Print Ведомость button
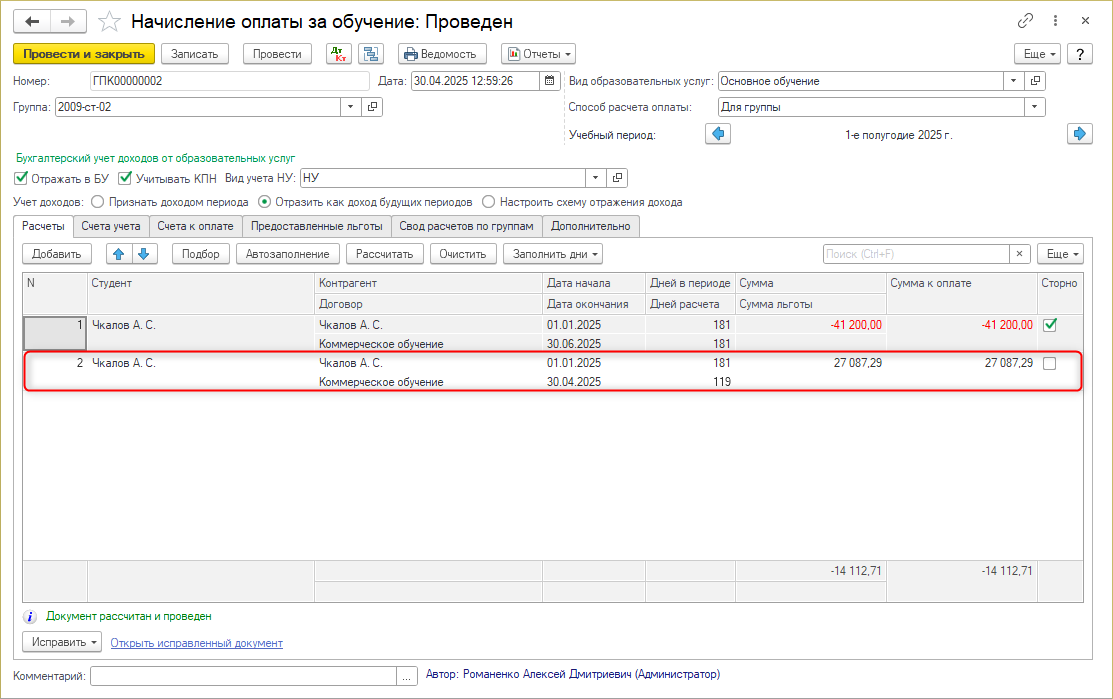 coord(442,54)
